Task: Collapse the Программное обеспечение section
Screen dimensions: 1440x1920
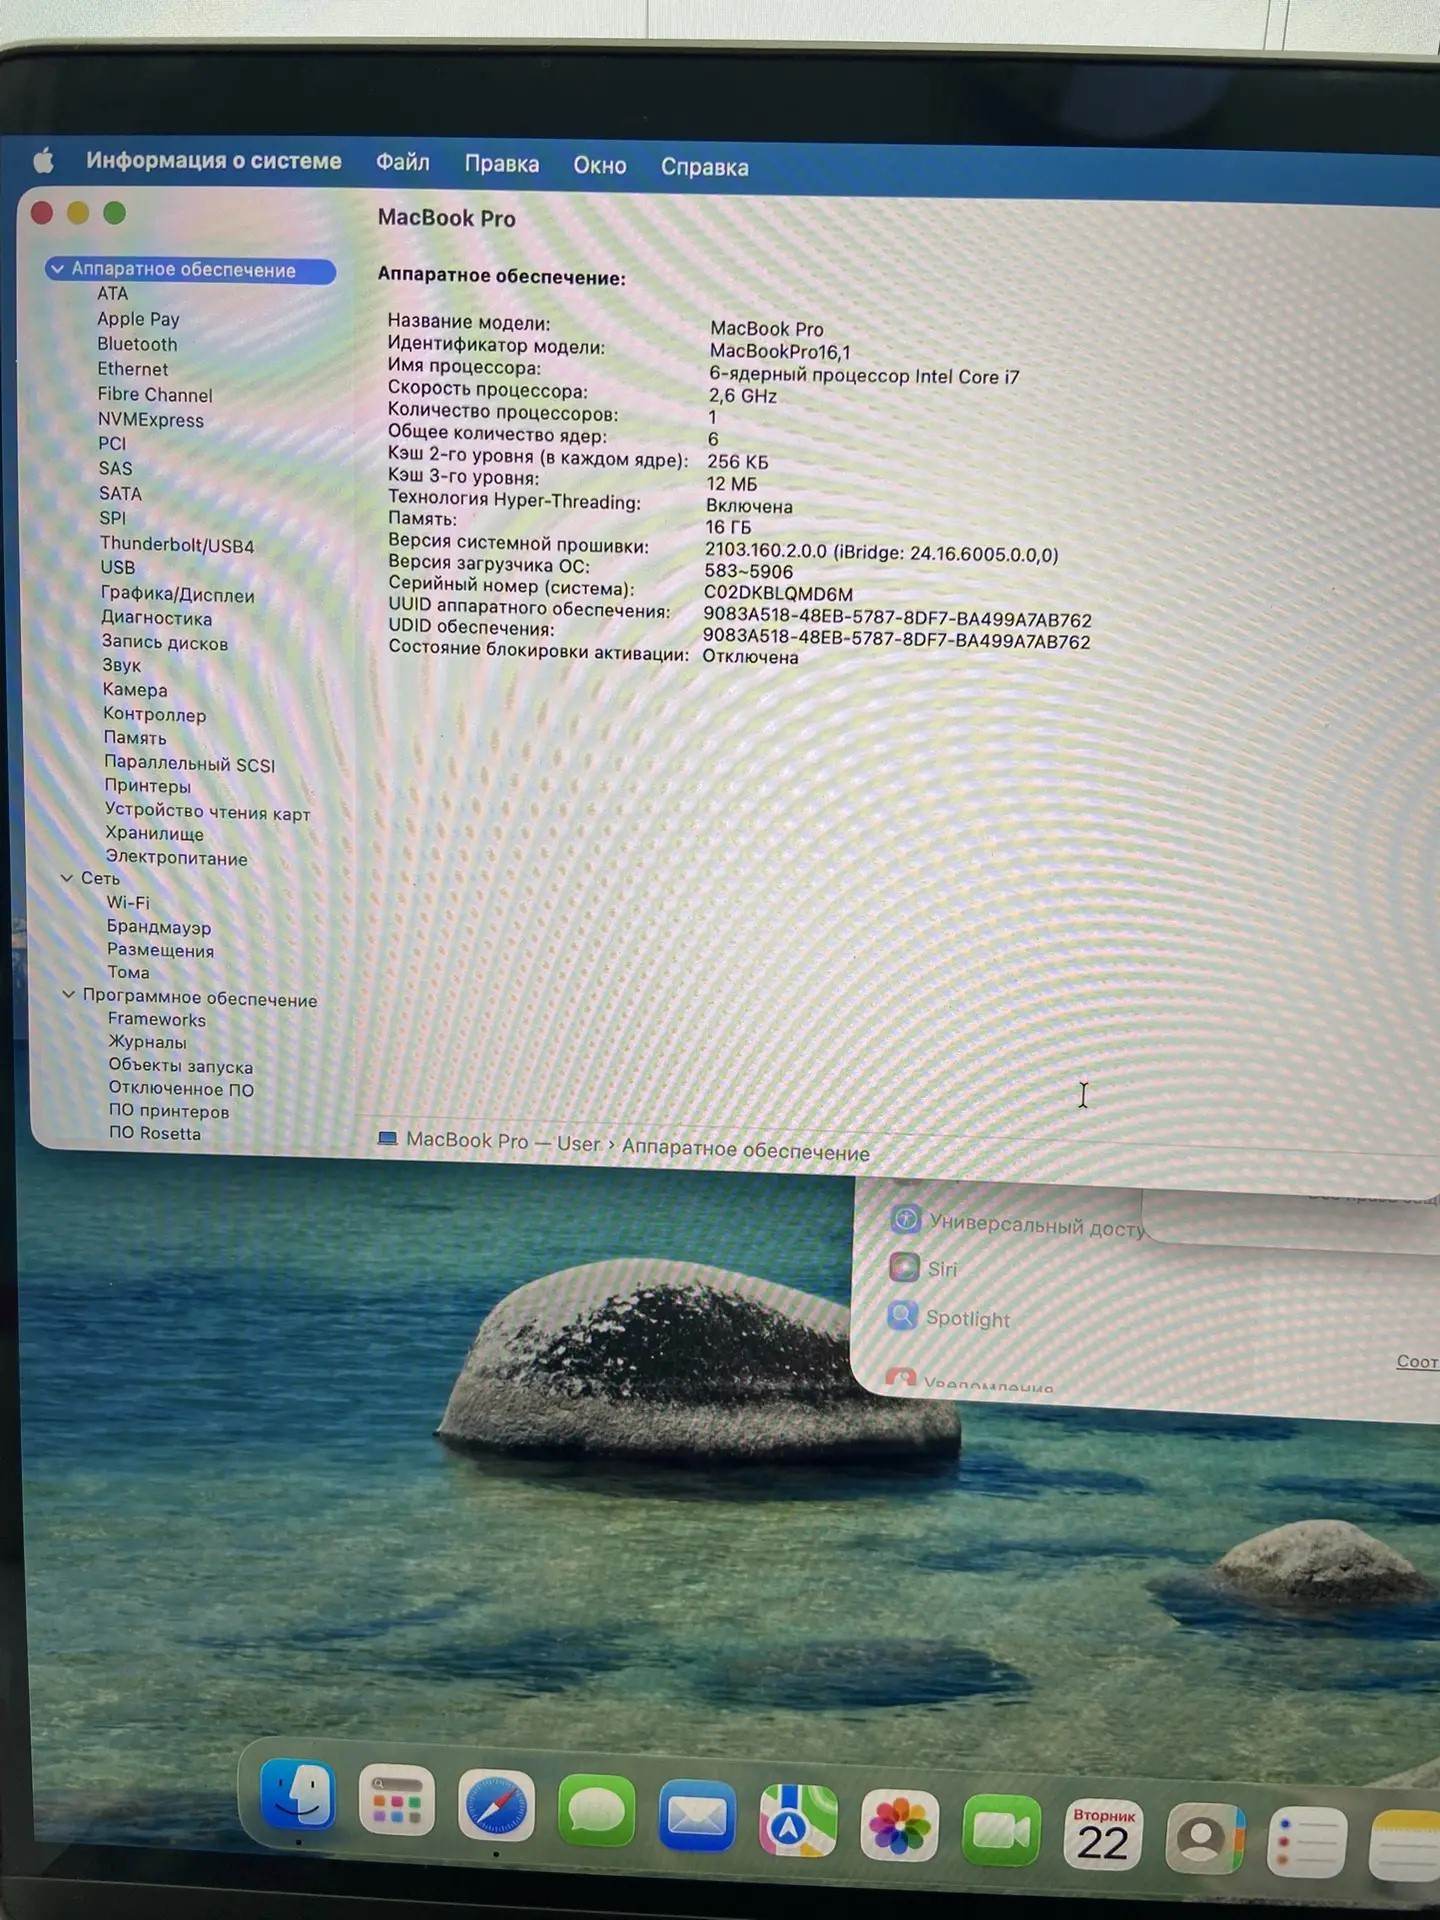Action: tap(69, 994)
